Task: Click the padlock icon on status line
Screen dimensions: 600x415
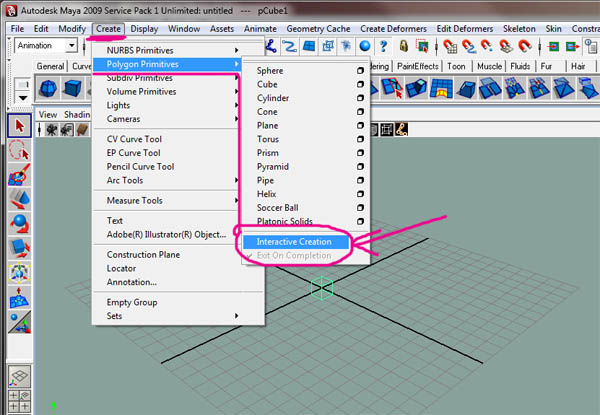Action: pos(403,46)
